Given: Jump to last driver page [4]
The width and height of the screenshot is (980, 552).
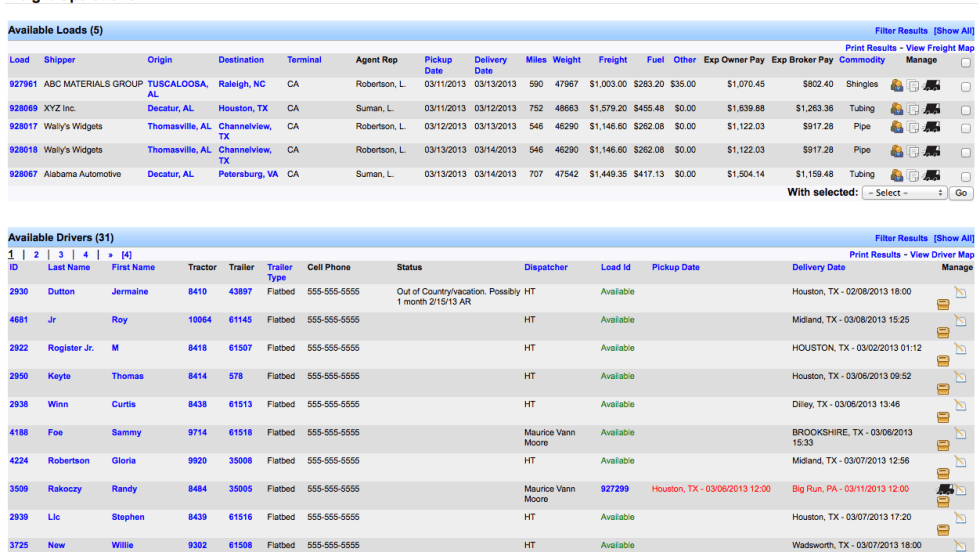Looking at the screenshot, I should click(x=127, y=255).
